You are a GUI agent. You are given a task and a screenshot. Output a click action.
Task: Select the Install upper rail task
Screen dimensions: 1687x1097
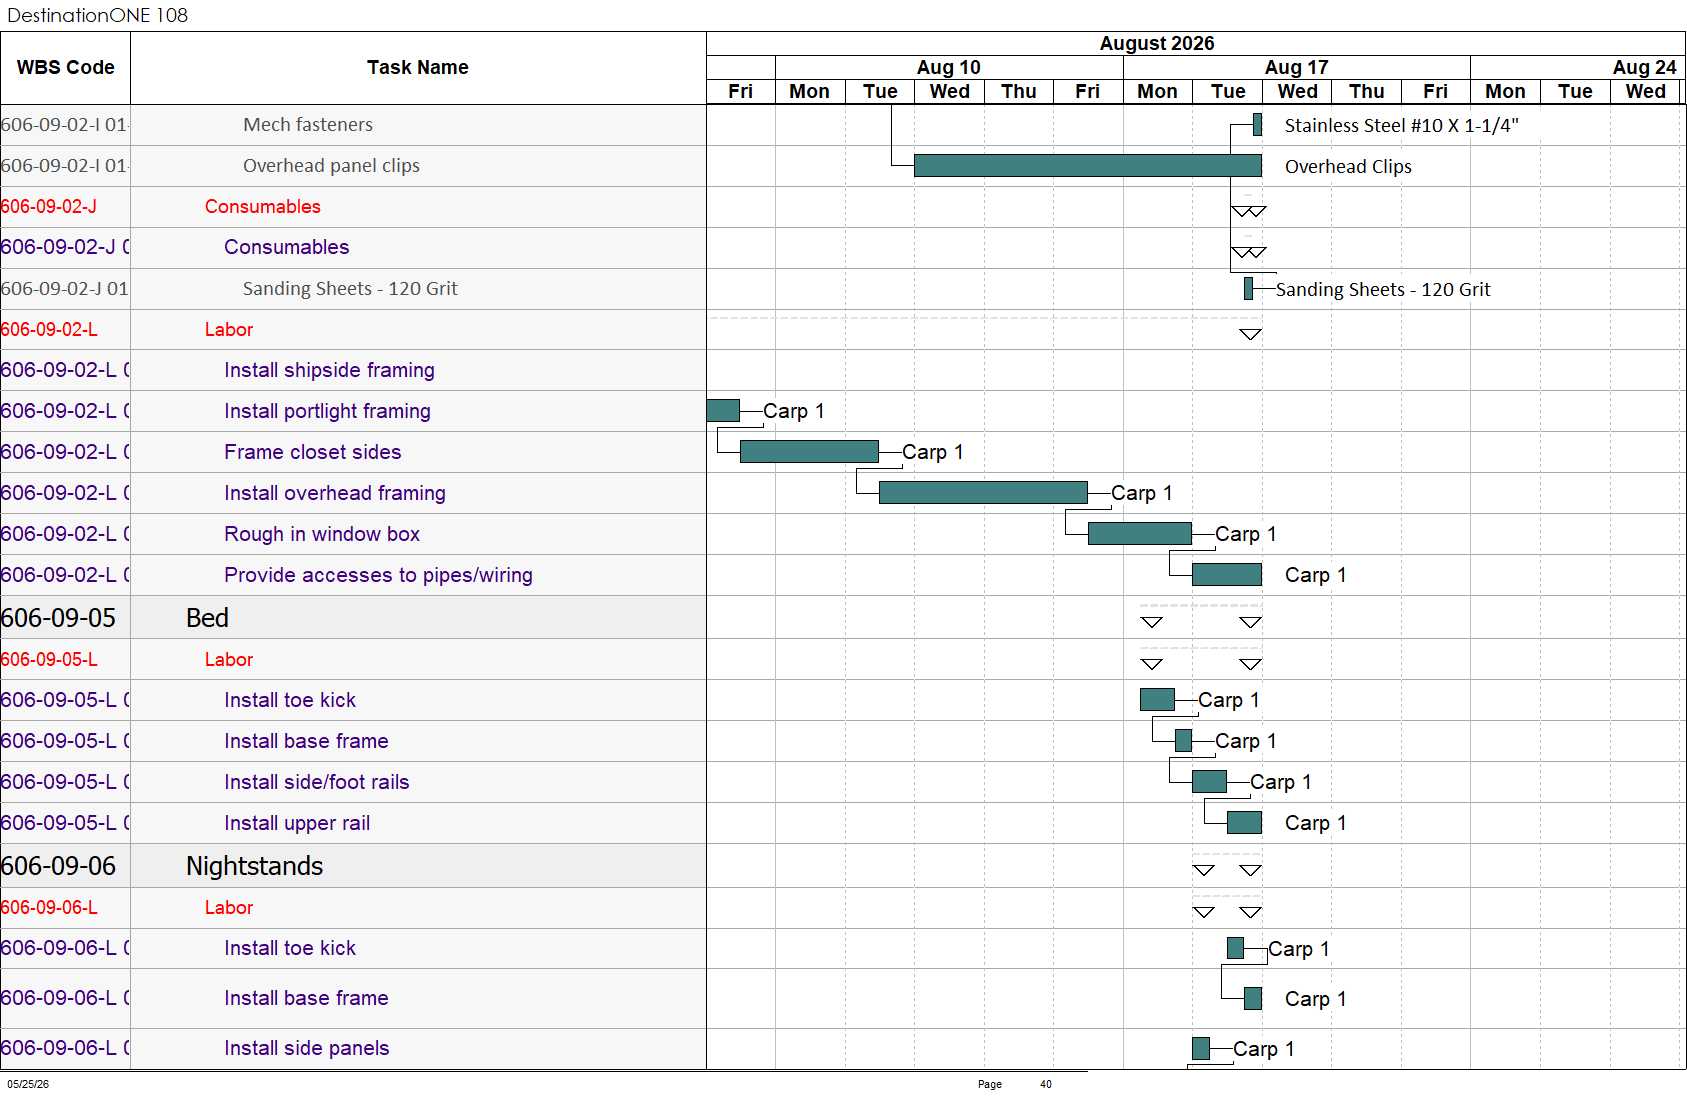point(297,824)
